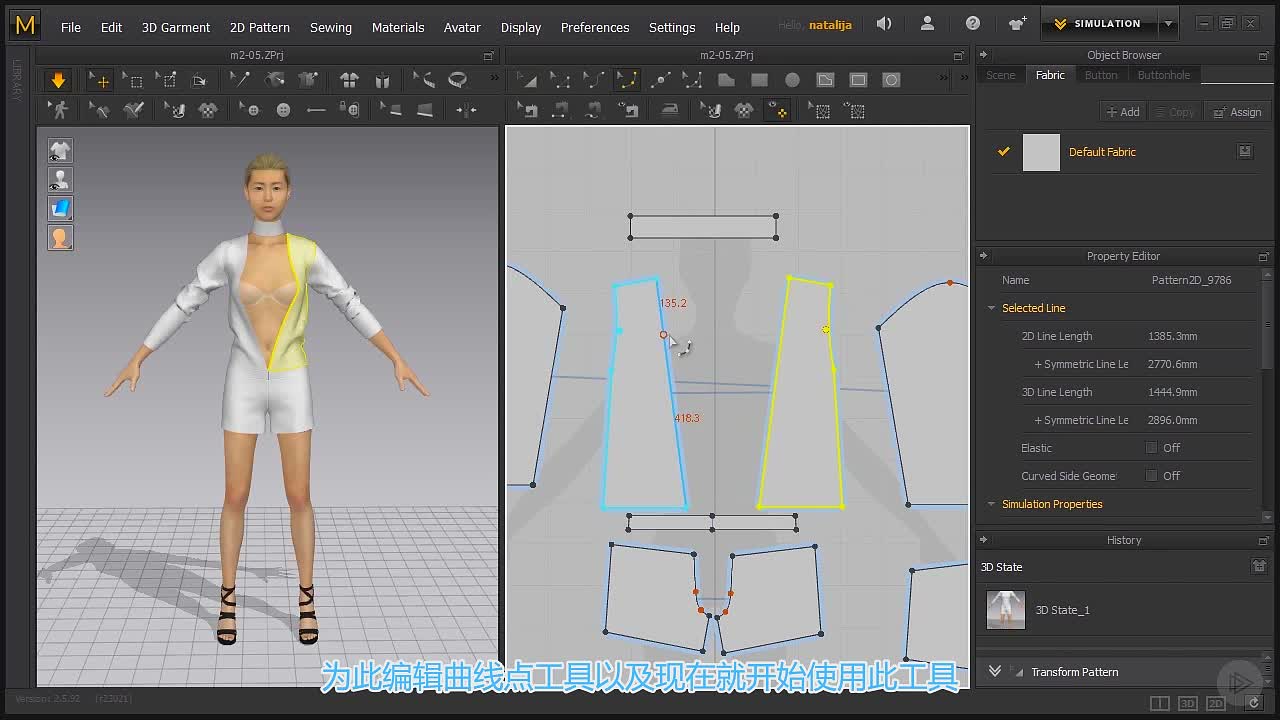1280x720 pixels.
Task: Undock the Object Browser panel
Action: [1264, 56]
